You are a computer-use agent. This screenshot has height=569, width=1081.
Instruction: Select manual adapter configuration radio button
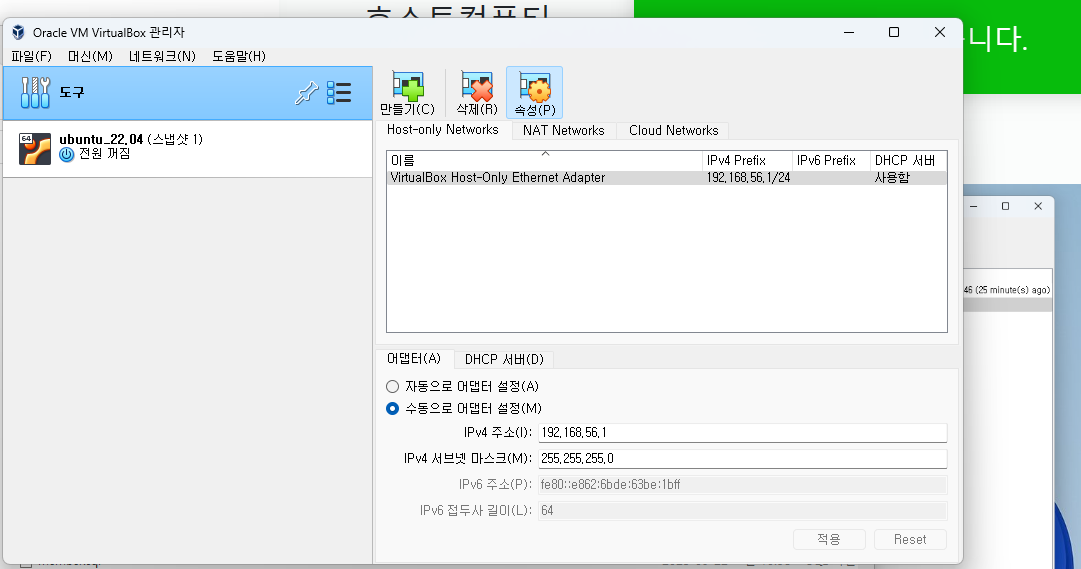(x=392, y=408)
